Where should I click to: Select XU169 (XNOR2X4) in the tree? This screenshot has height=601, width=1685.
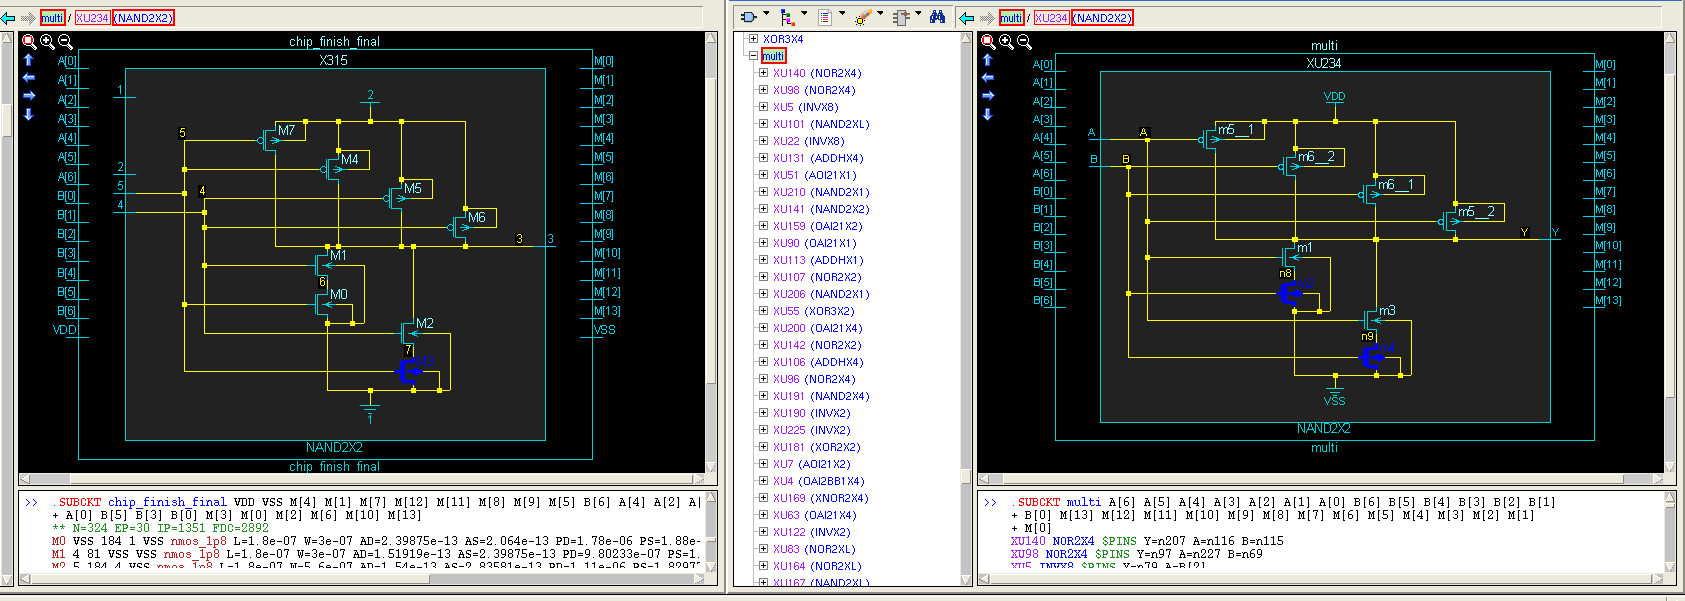pyautogui.click(x=820, y=498)
